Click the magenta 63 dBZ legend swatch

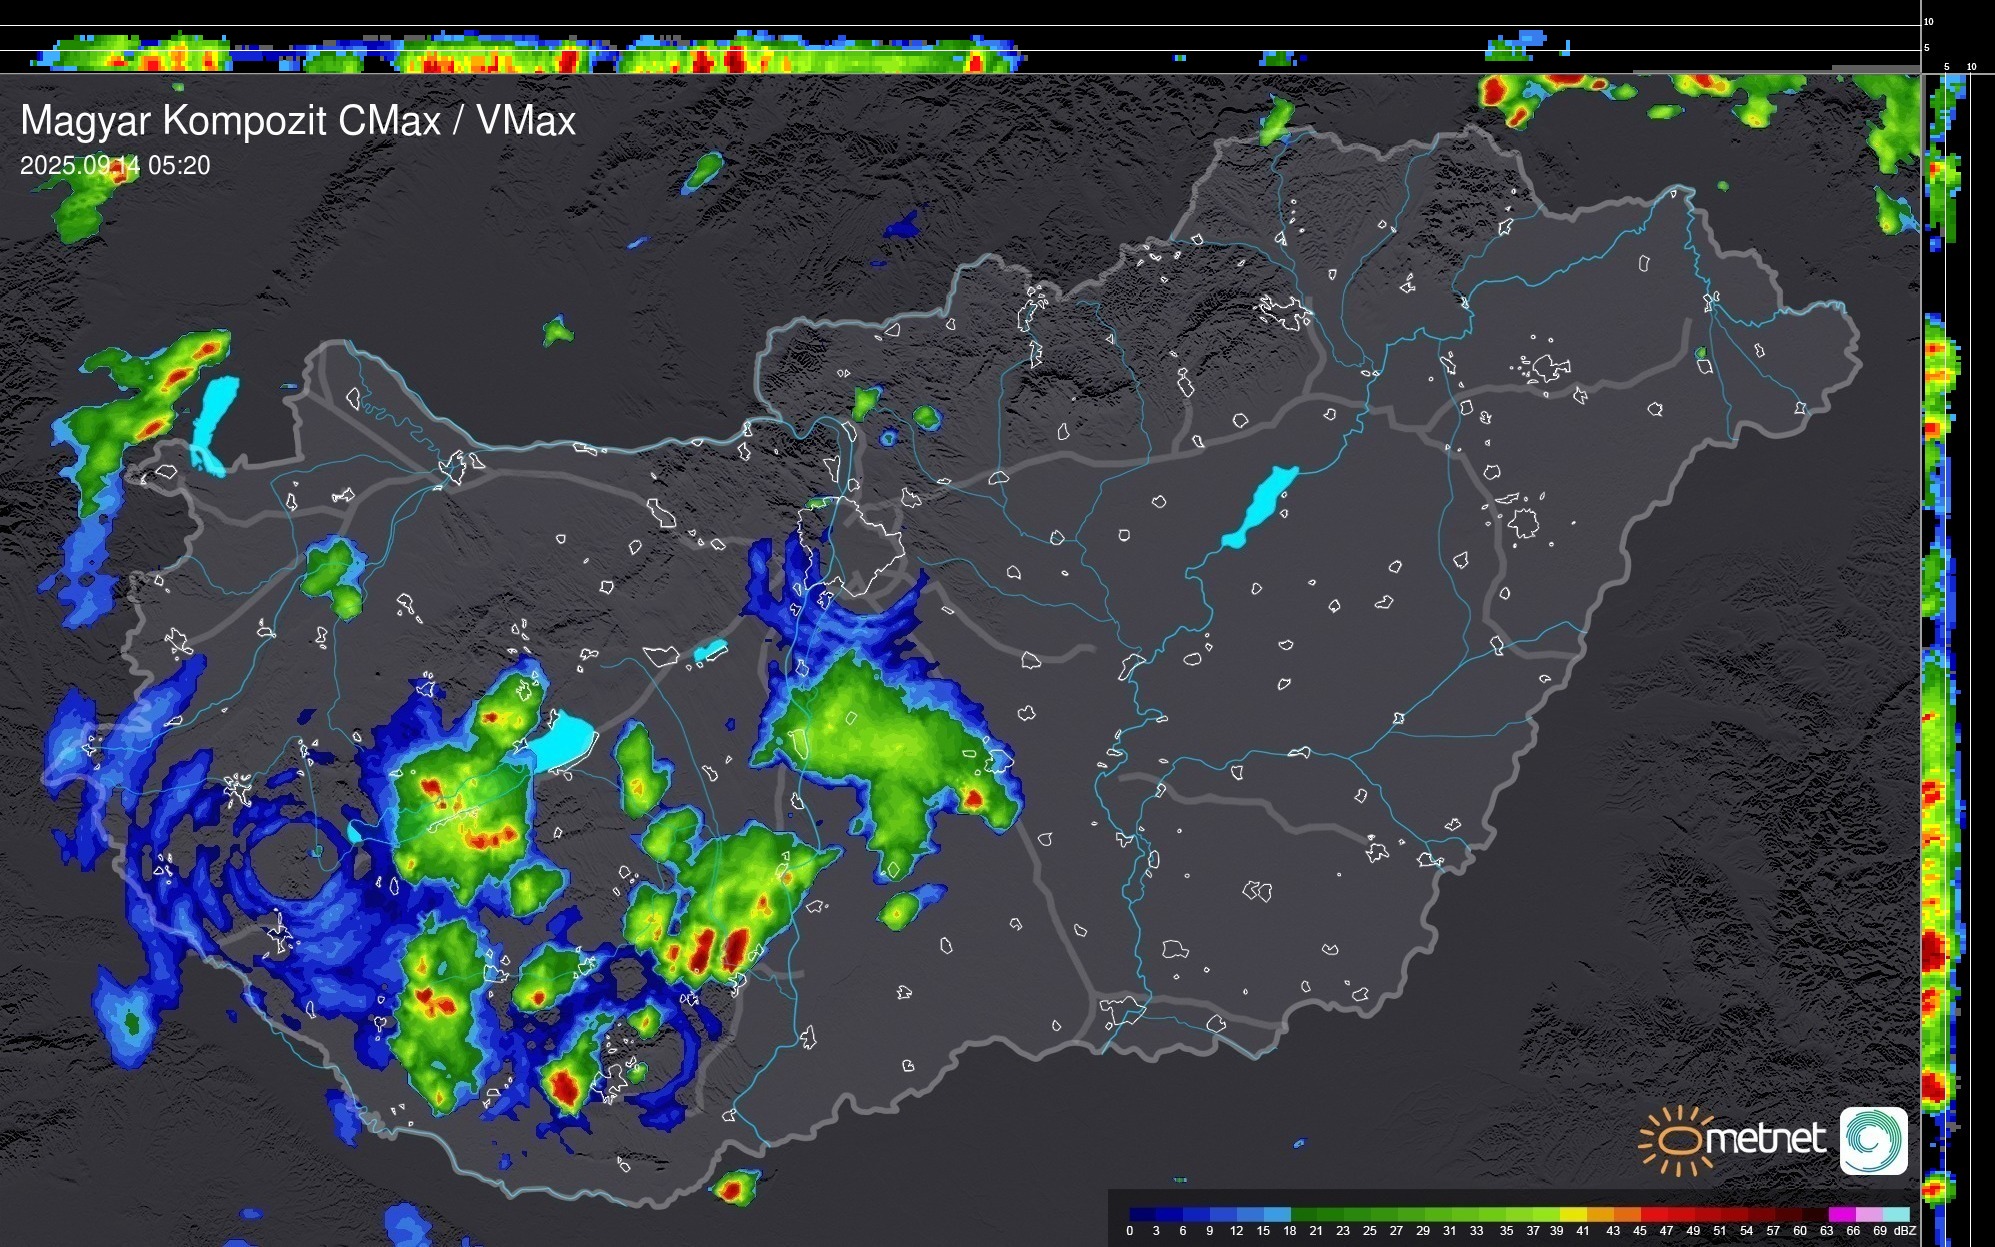[x=1841, y=1215]
